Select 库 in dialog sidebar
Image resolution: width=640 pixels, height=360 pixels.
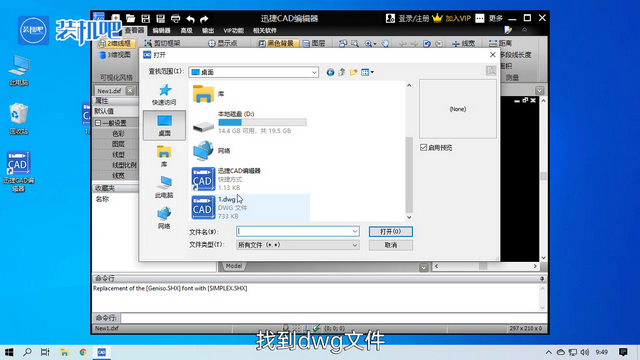(164, 156)
